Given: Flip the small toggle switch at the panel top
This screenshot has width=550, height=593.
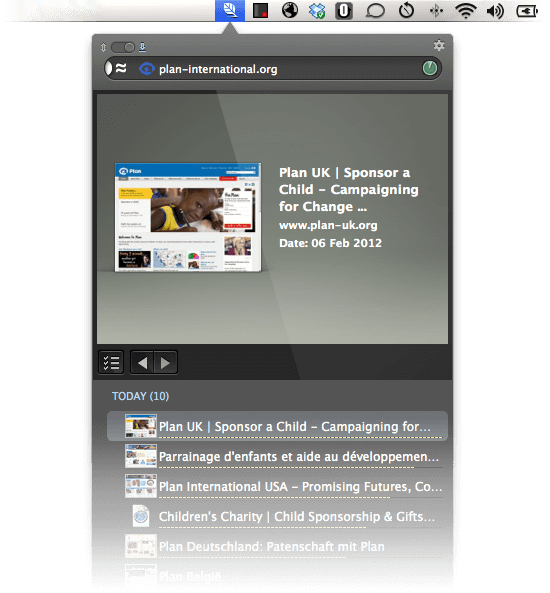Looking at the screenshot, I should [123, 47].
